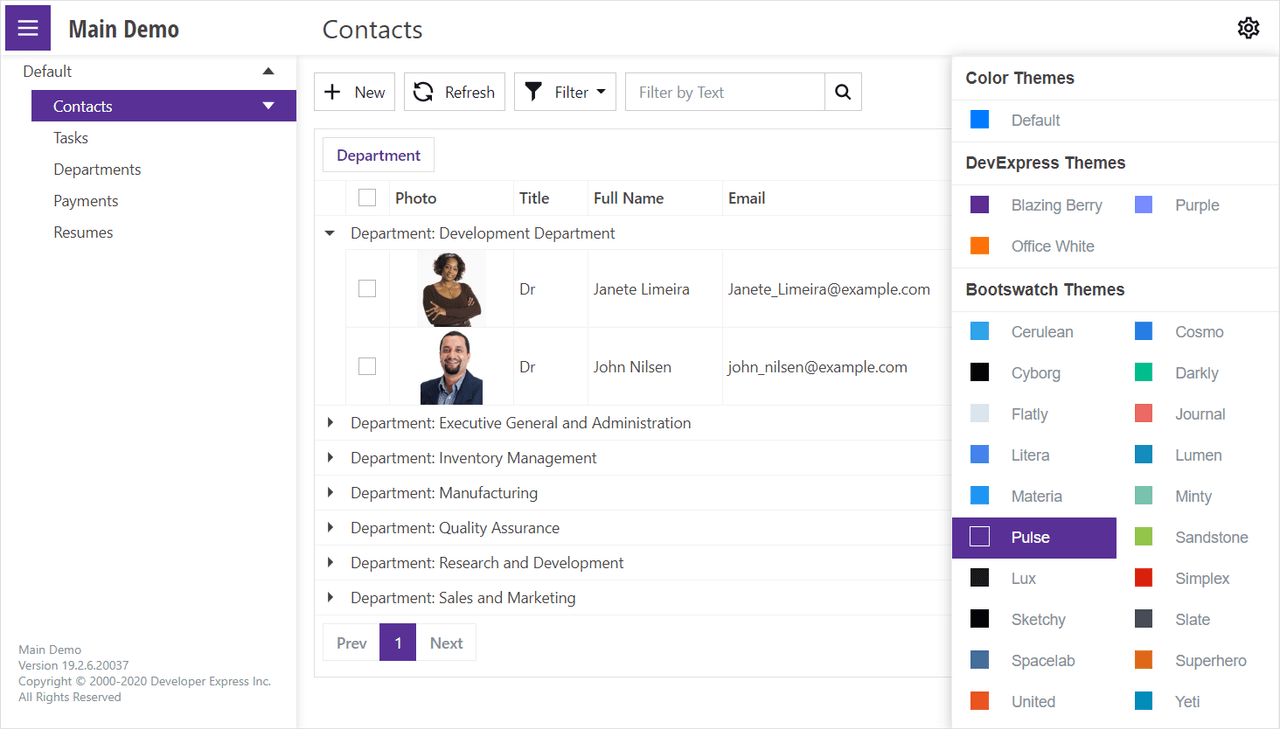Open Janete Limeira's photo
The width and height of the screenshot is (1280, 729).
click(451, 289)
